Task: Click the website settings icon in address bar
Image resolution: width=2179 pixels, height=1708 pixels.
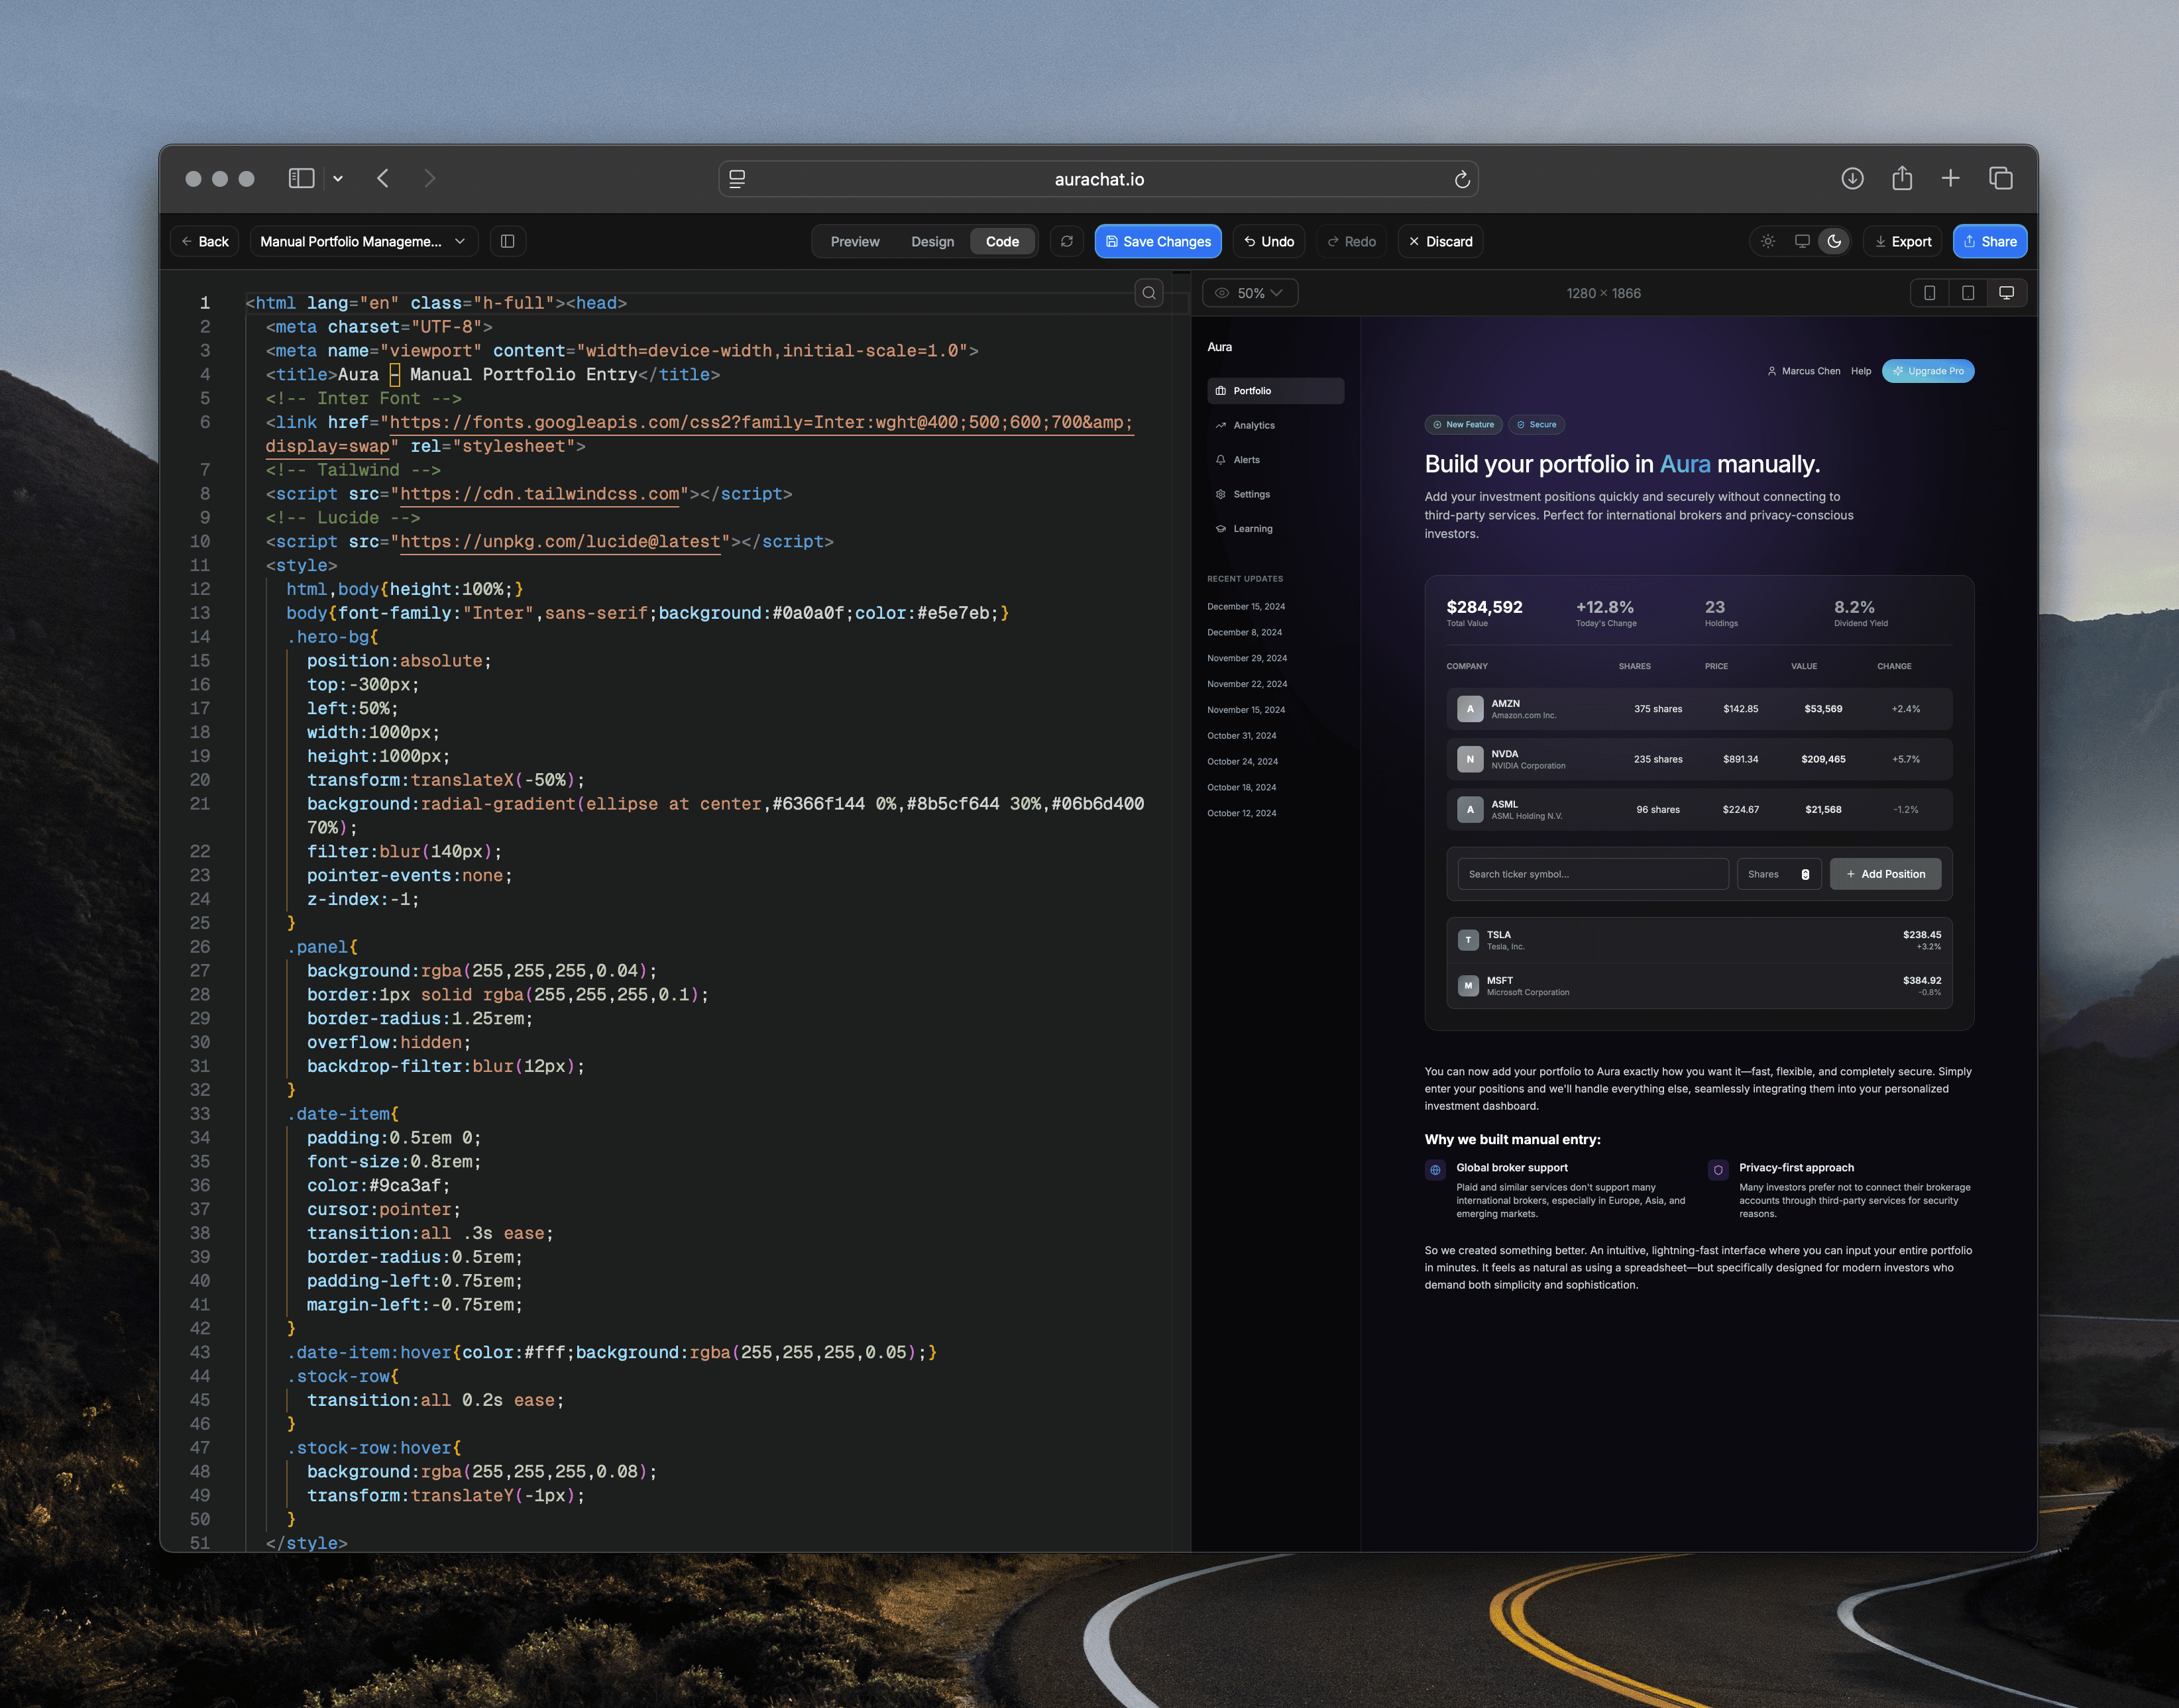Action: 737,179
